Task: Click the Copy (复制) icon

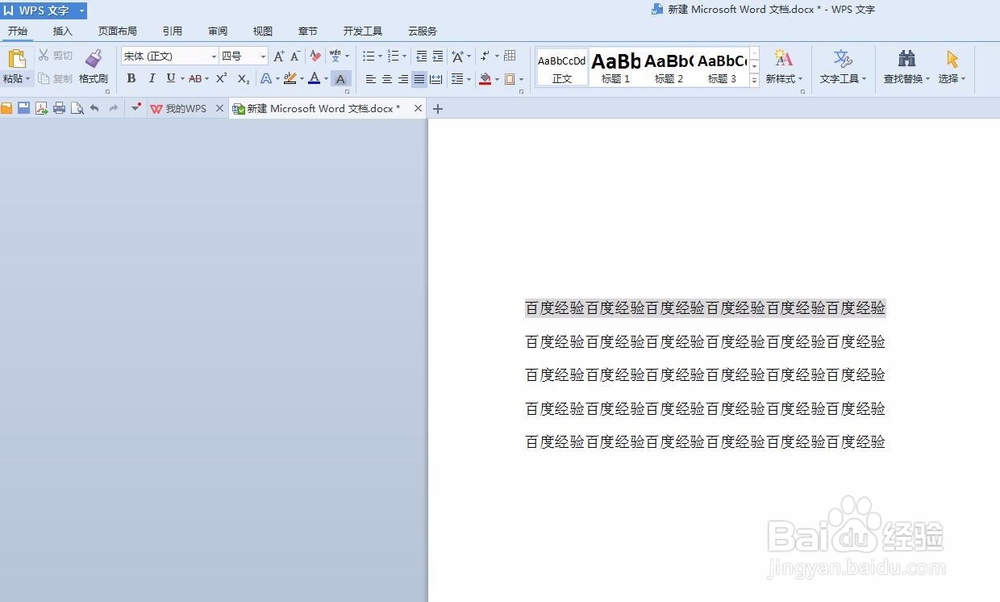Action: point(43,78)
